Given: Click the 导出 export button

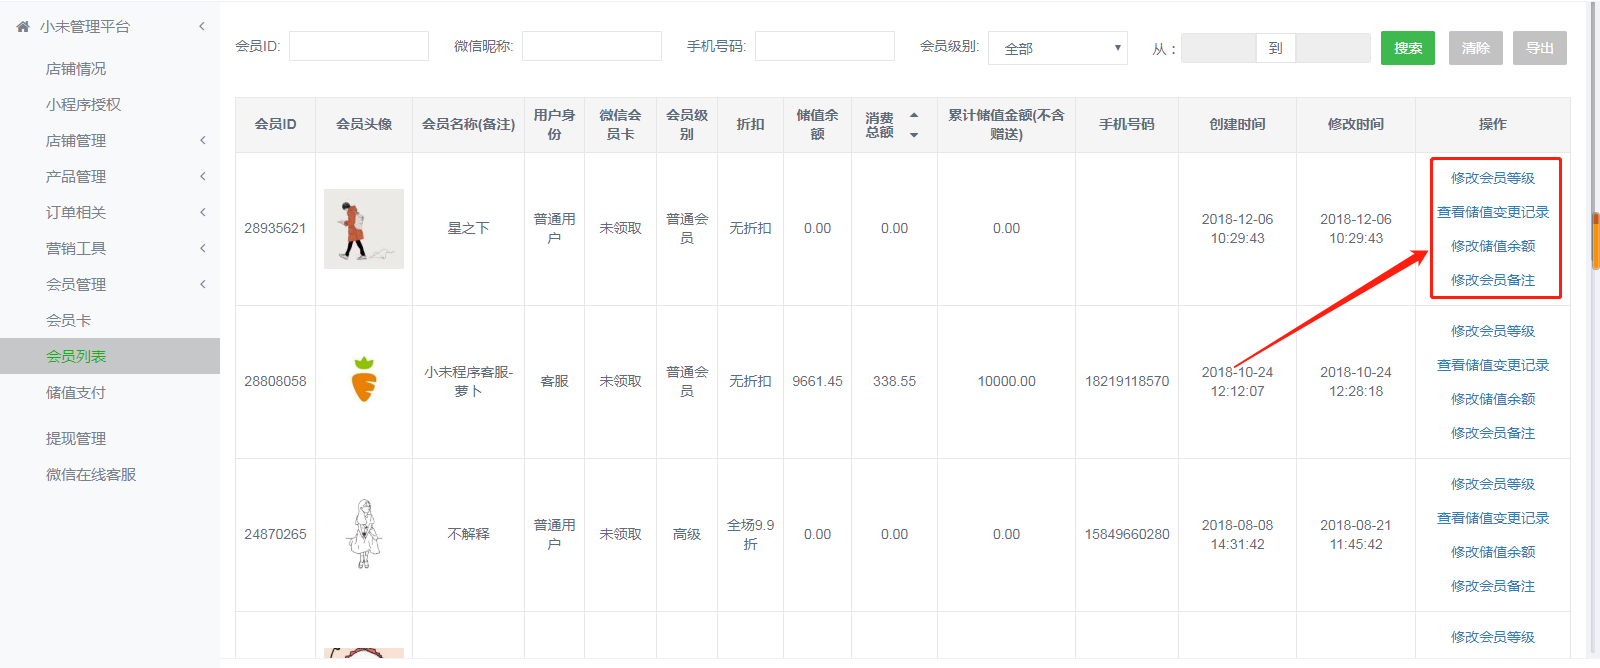Looking at the screenshot, I should [1539, 48].
